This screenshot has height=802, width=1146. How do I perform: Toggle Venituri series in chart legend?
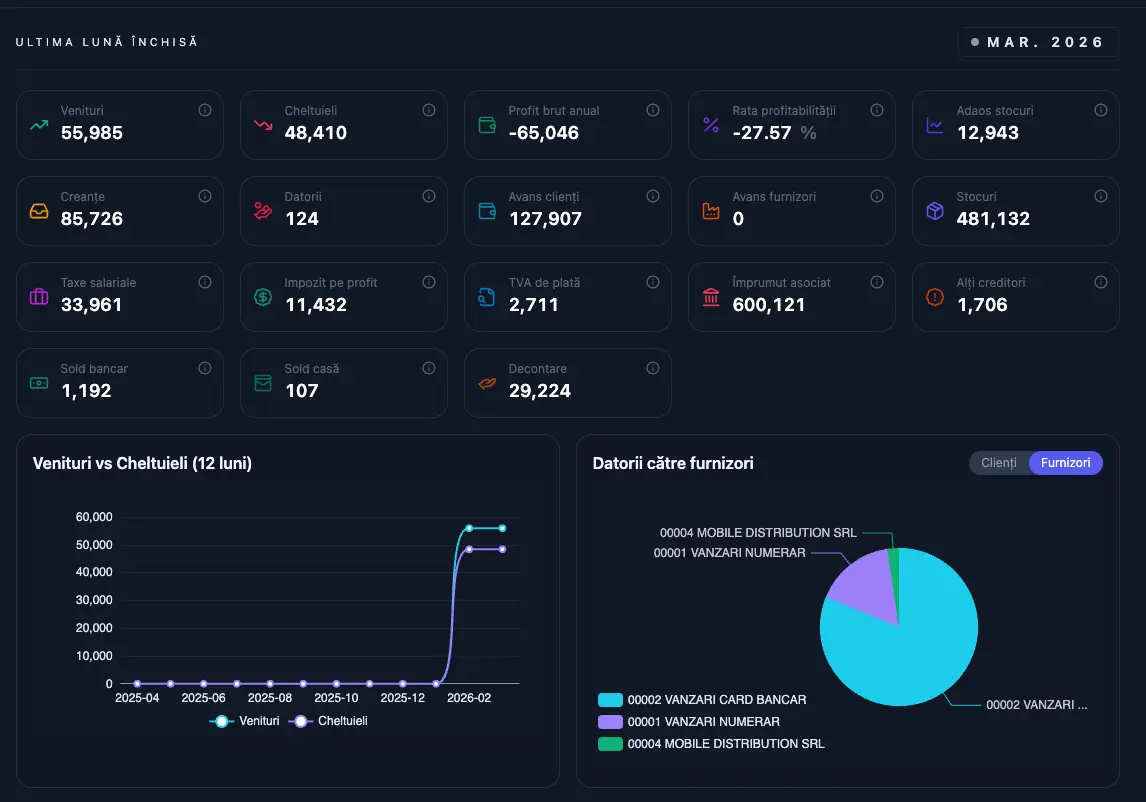click(245, 721)
